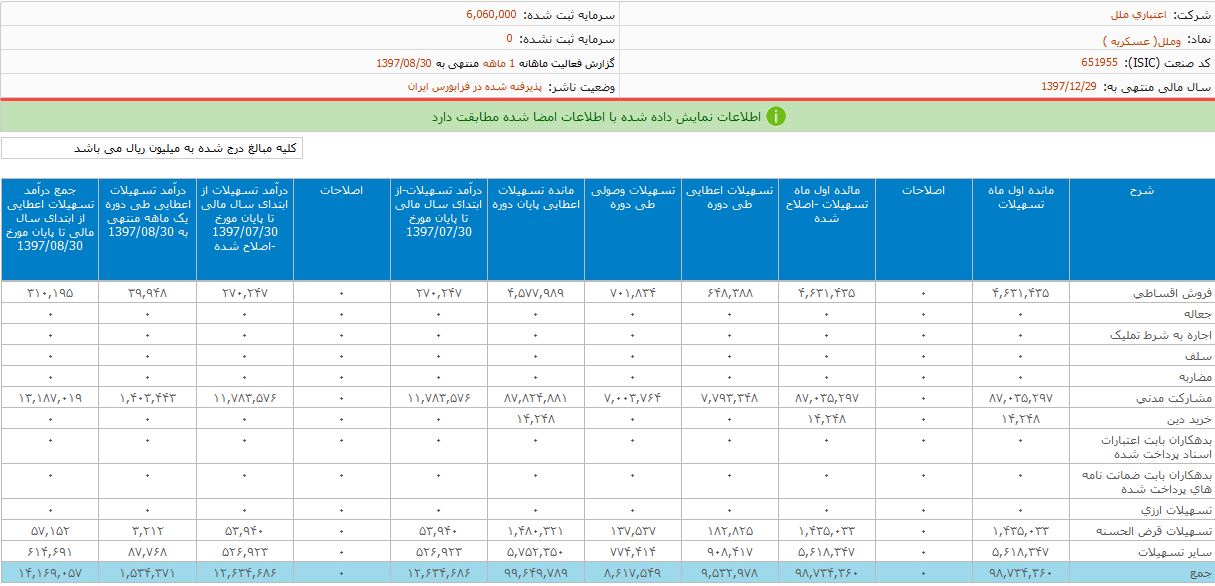Open the company name link 'اعتباري ملل'

coord(1134,15)
